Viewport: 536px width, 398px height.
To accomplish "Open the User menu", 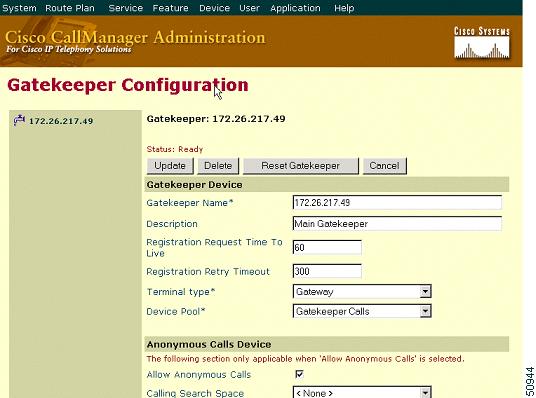I will point(249,8).
